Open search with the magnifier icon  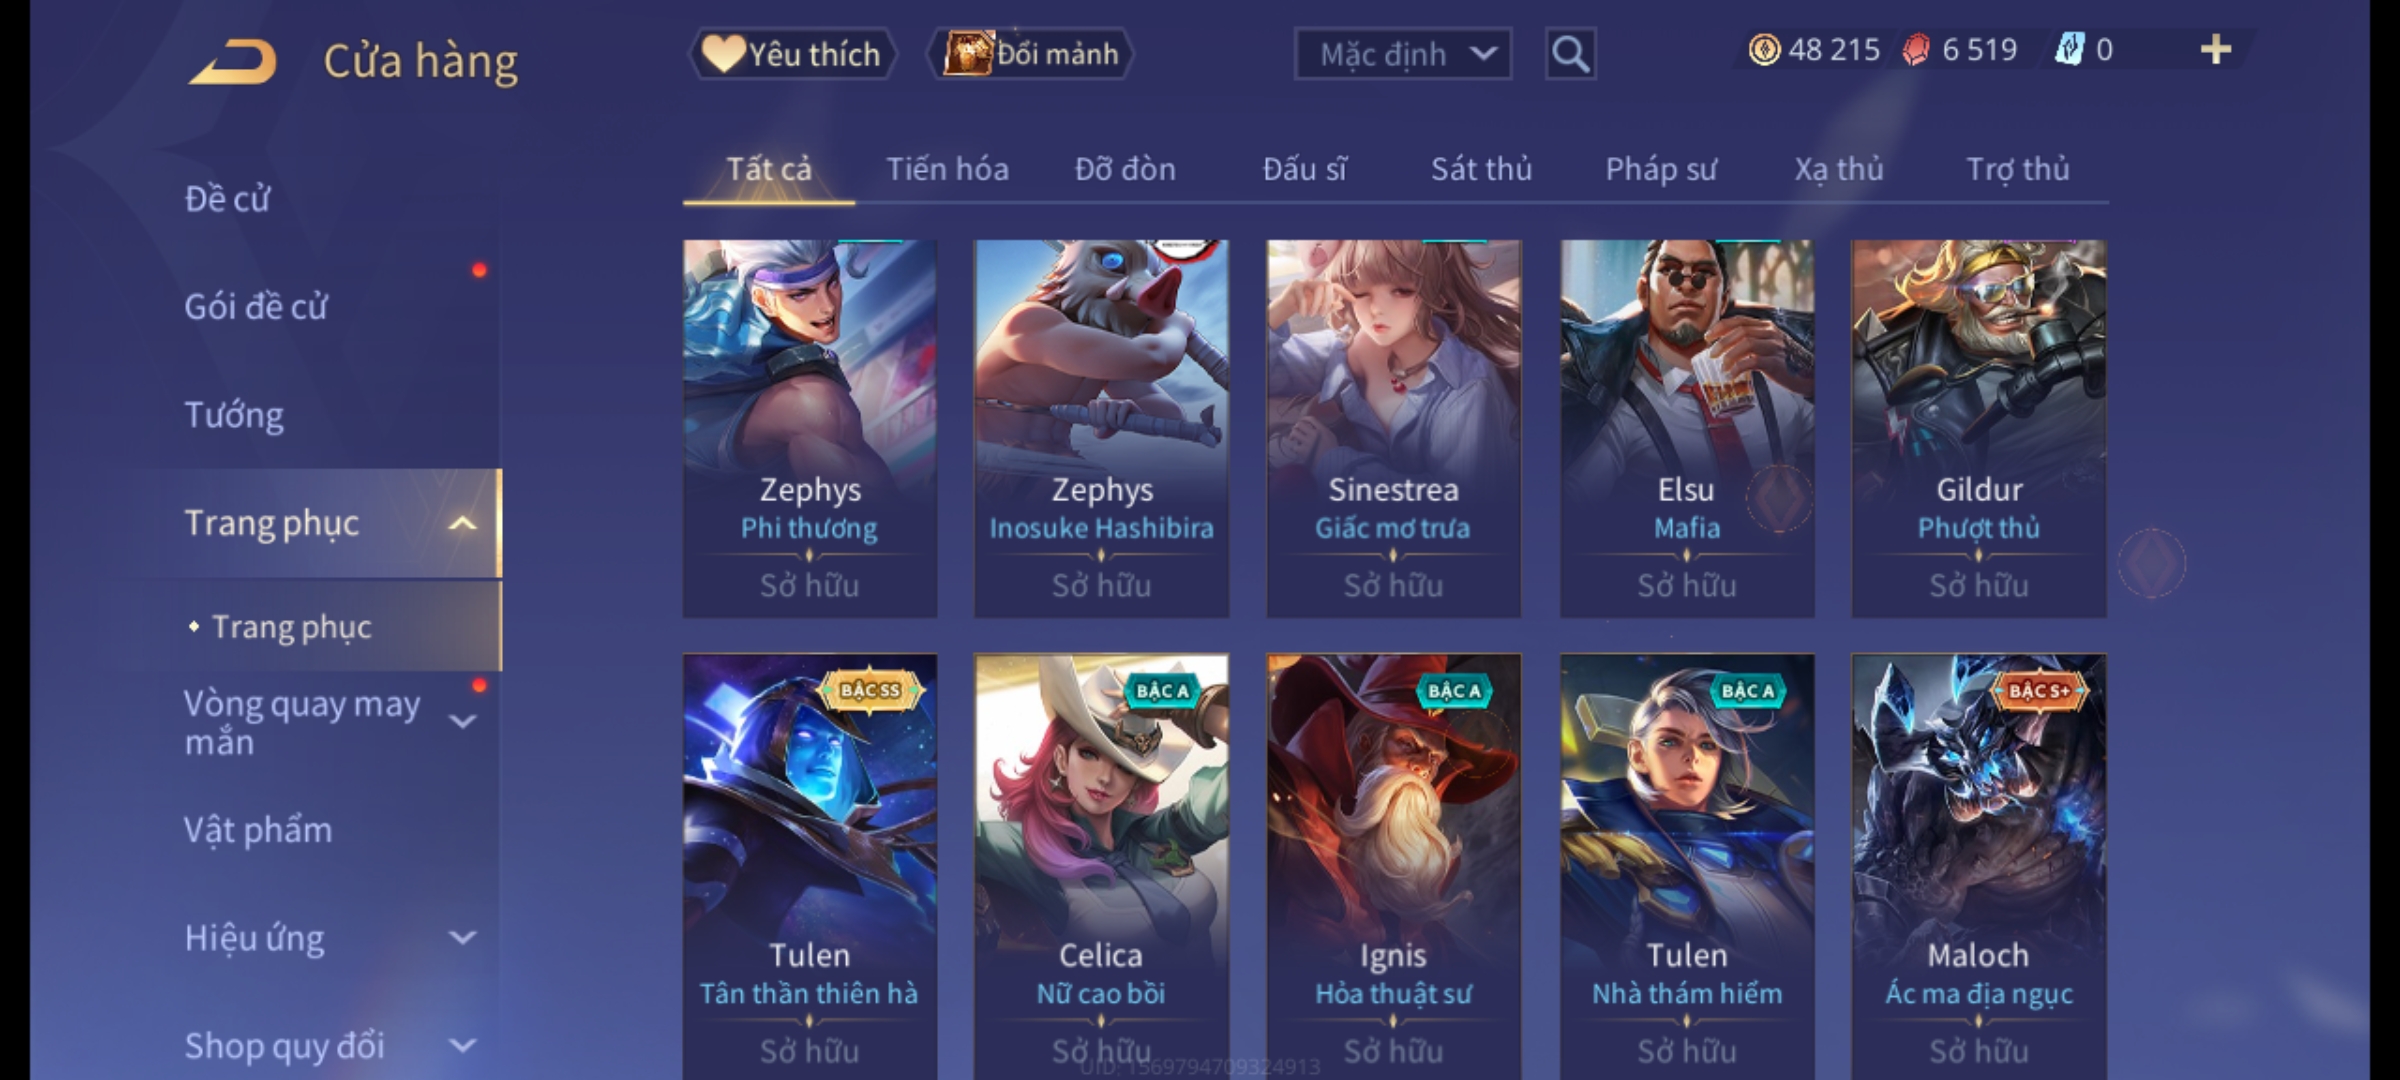pos(1570,54)
